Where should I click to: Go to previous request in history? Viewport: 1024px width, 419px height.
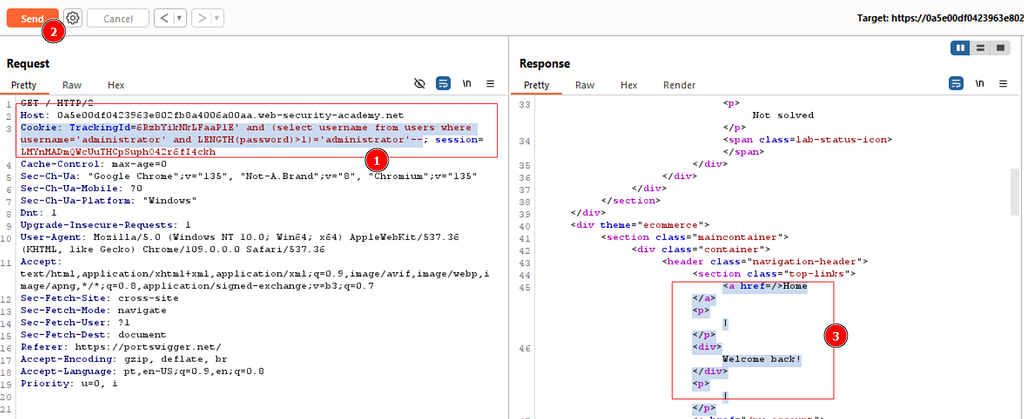pyautogui.click(x=164, y=18)
